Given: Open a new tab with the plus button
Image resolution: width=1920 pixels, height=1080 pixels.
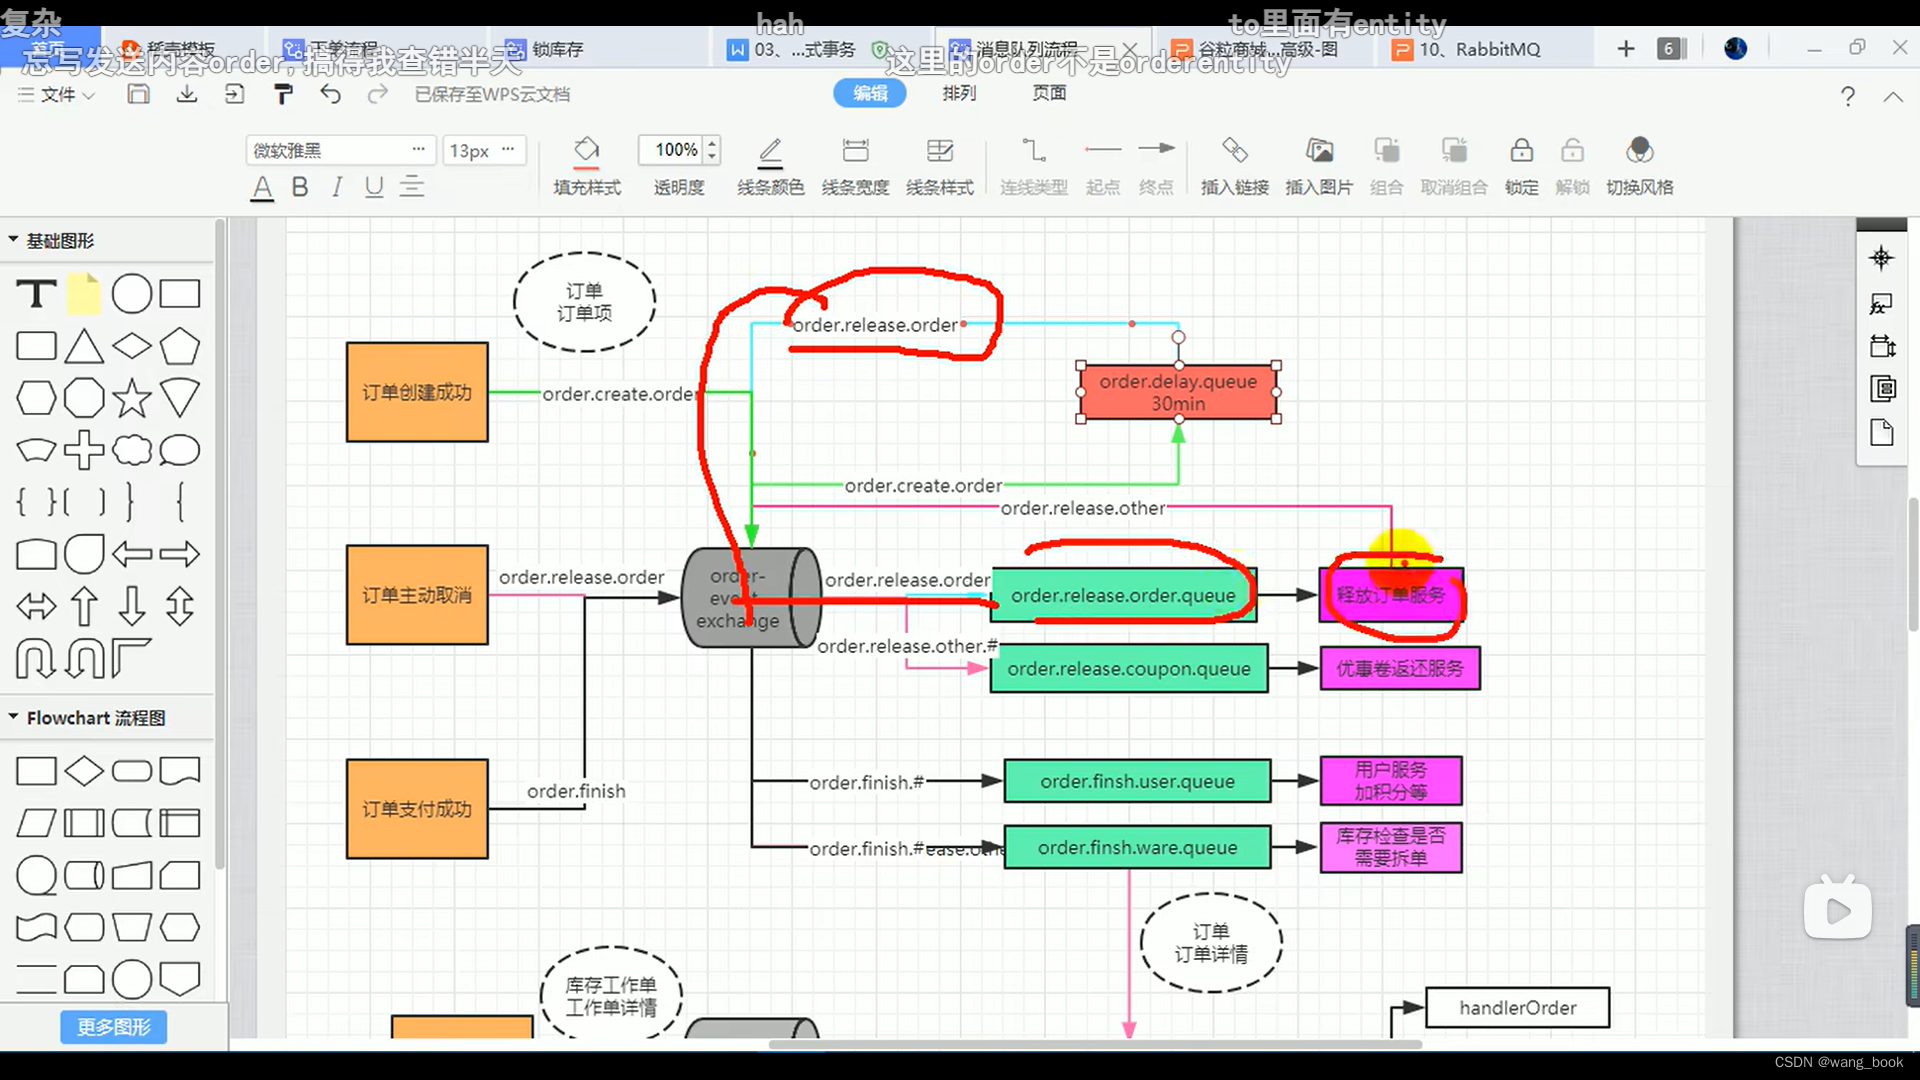Looking at the screenshot, I should point(1626,49).
